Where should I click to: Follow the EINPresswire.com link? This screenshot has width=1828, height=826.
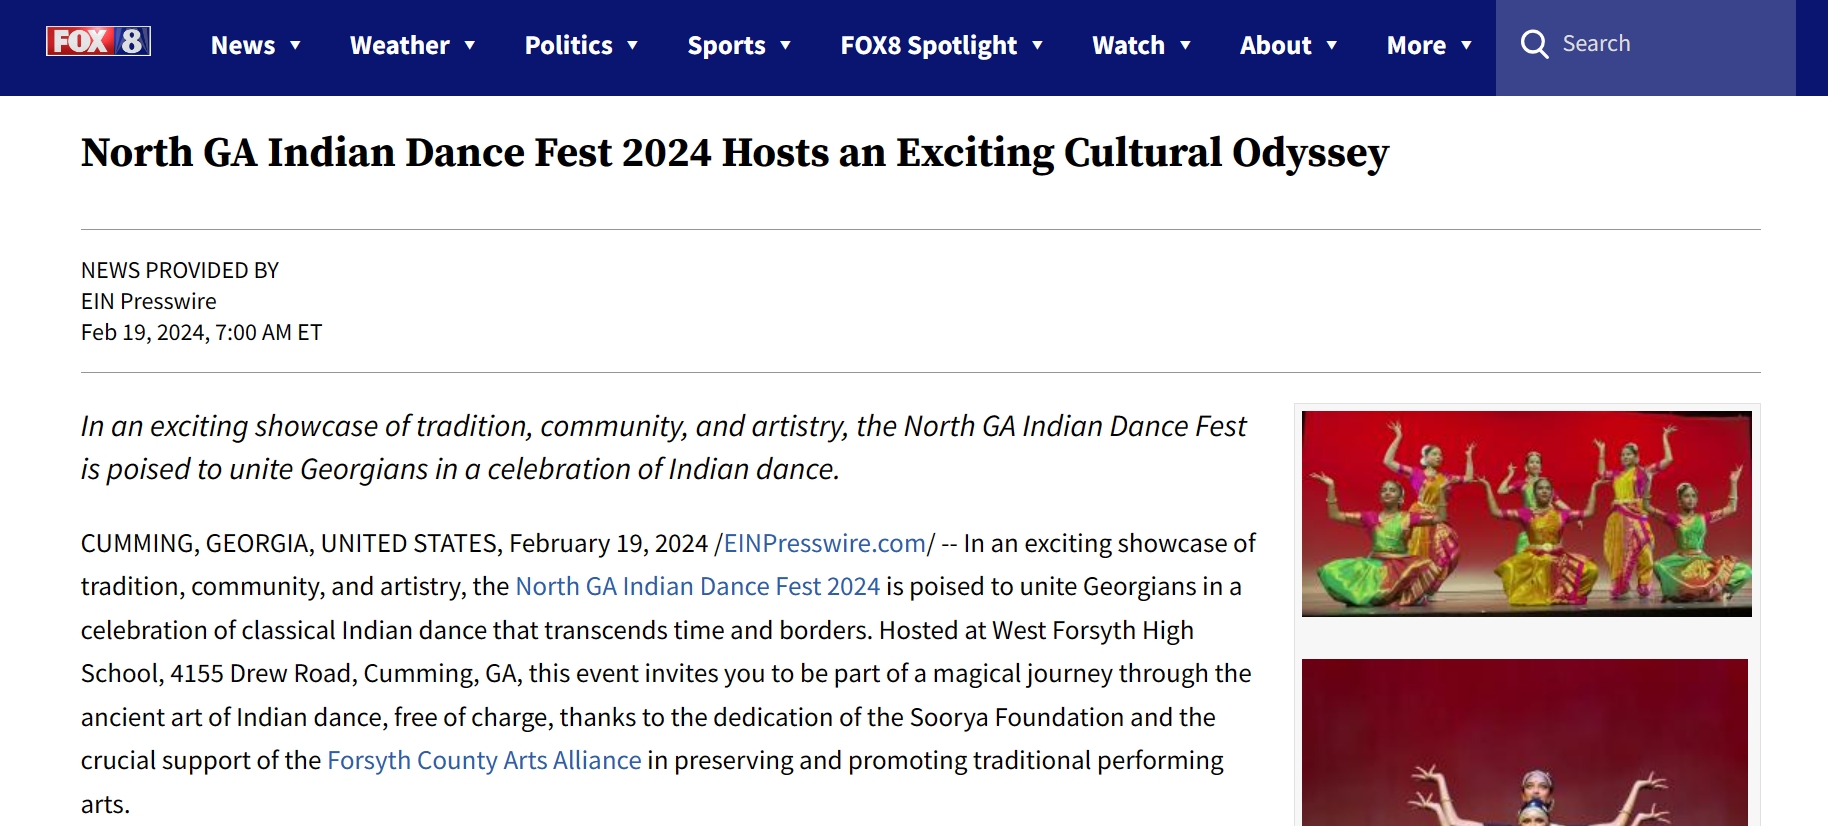point(825,543)
